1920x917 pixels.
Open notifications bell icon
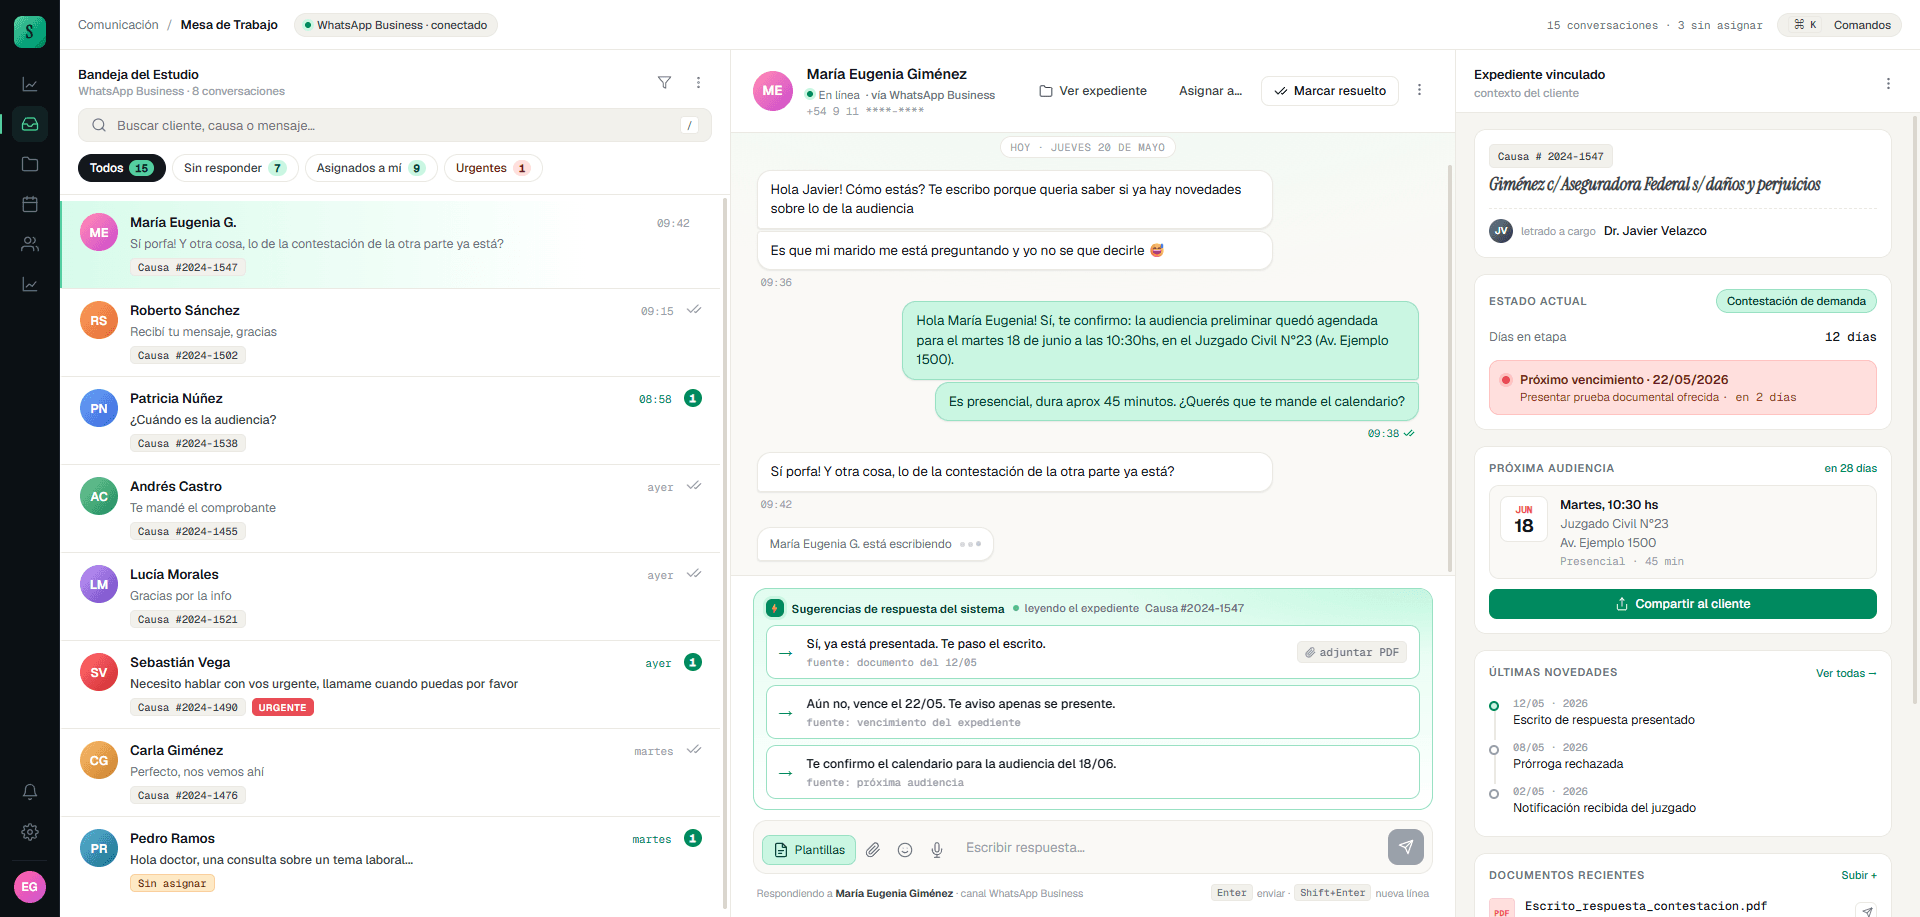(x=30, y=792)
